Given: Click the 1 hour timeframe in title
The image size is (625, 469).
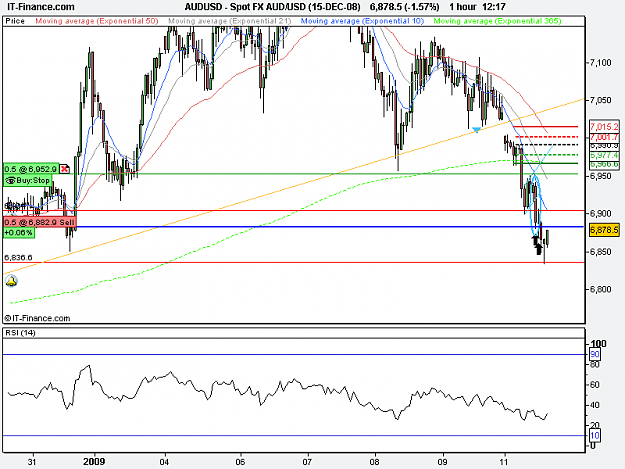Looking at the screenshot, I should [462, 7].
